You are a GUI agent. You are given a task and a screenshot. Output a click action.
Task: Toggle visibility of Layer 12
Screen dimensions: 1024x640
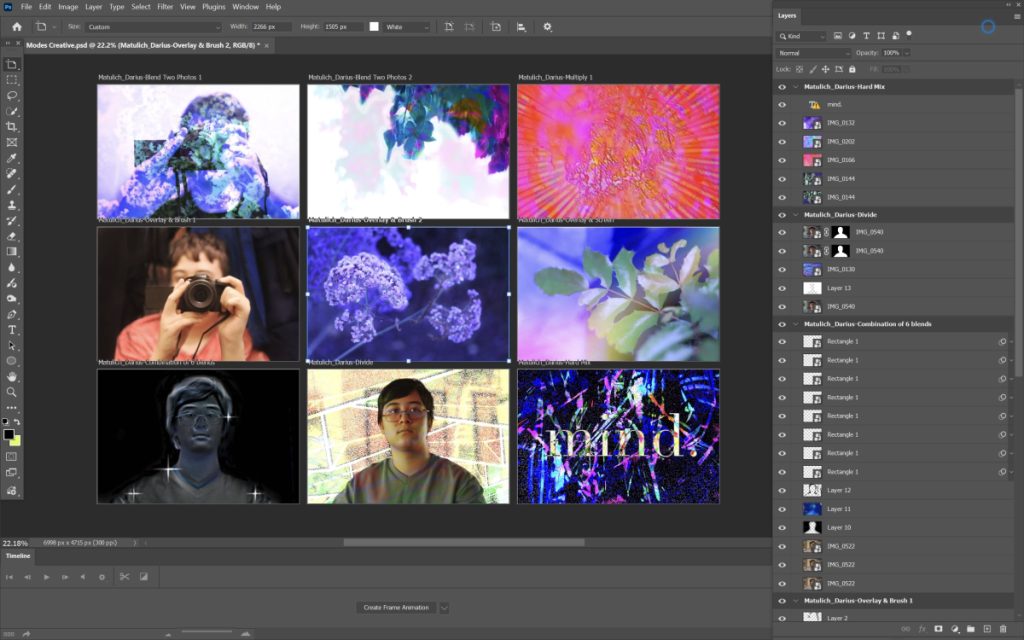[782, 490]
